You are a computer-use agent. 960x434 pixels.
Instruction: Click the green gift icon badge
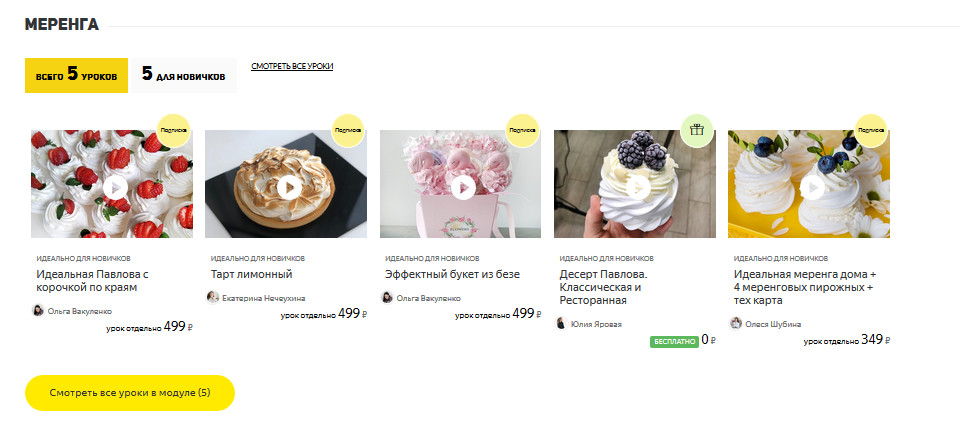(697, 130)
